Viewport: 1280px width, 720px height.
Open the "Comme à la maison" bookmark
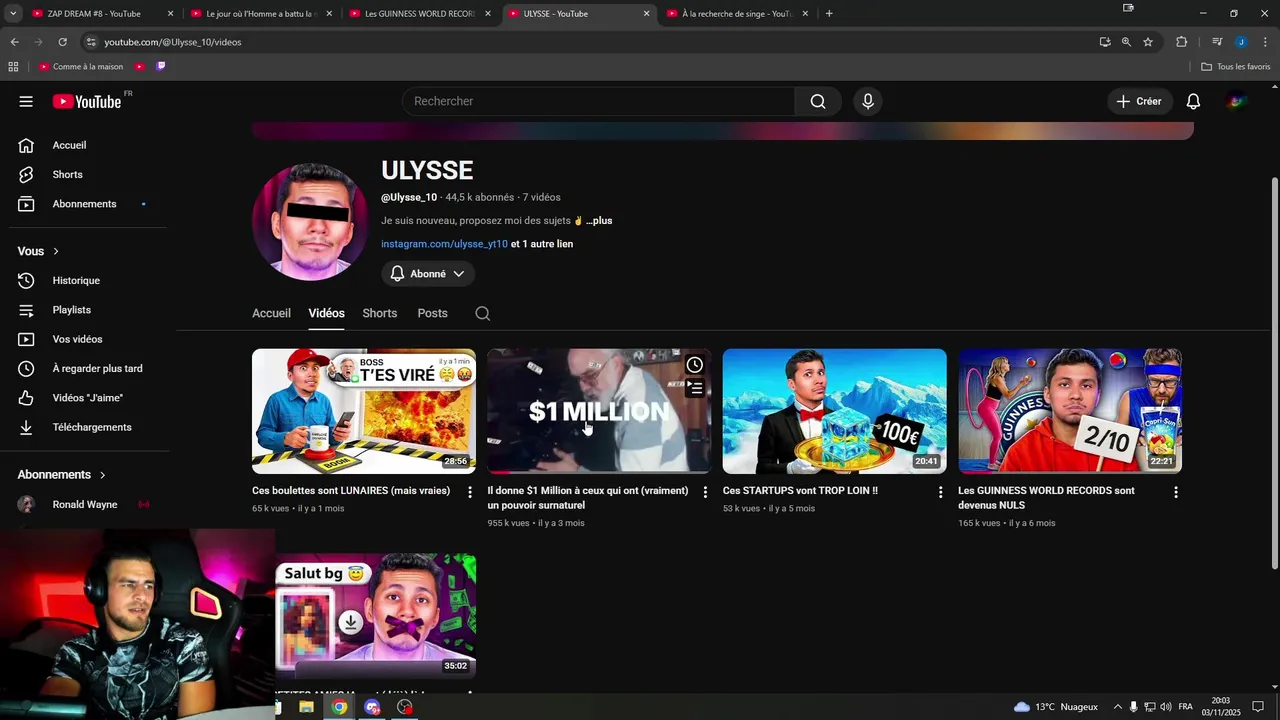pyautogui.click(x=81, y=67)
